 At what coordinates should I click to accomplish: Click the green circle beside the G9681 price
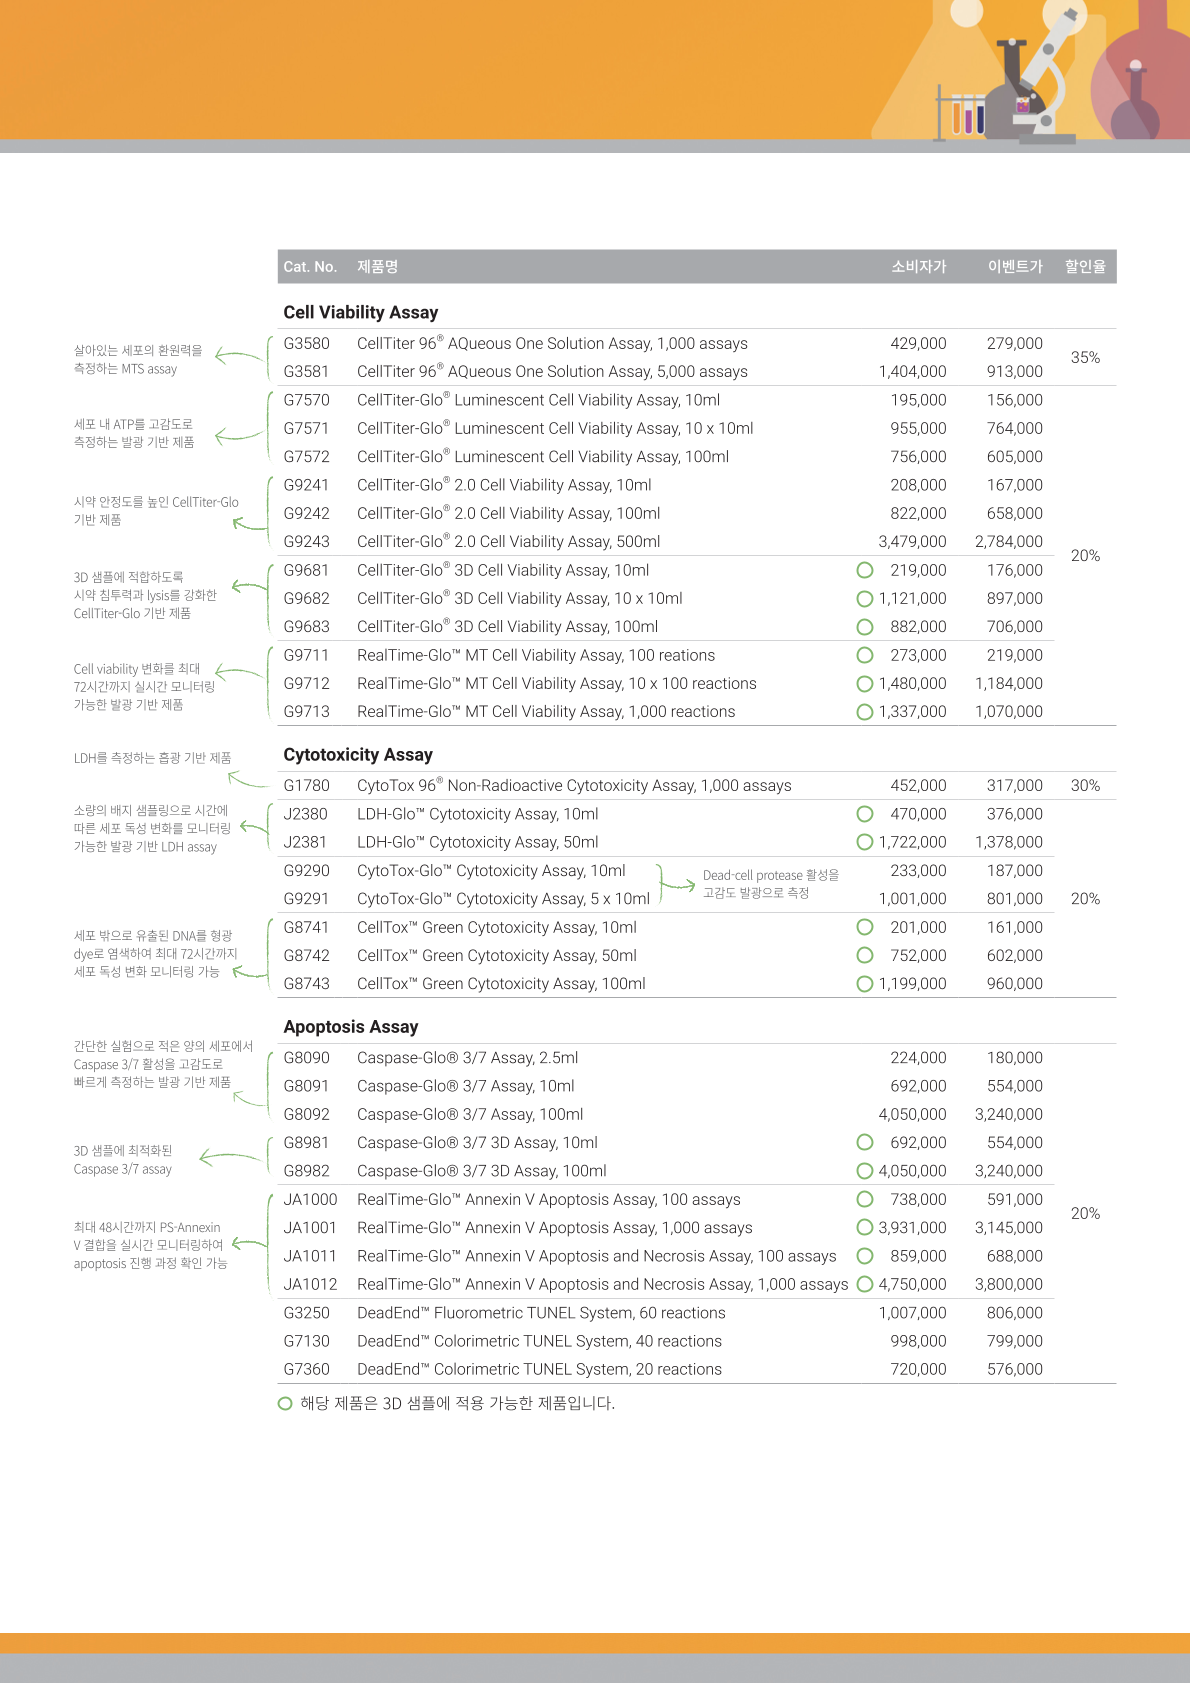coord(865,570)
